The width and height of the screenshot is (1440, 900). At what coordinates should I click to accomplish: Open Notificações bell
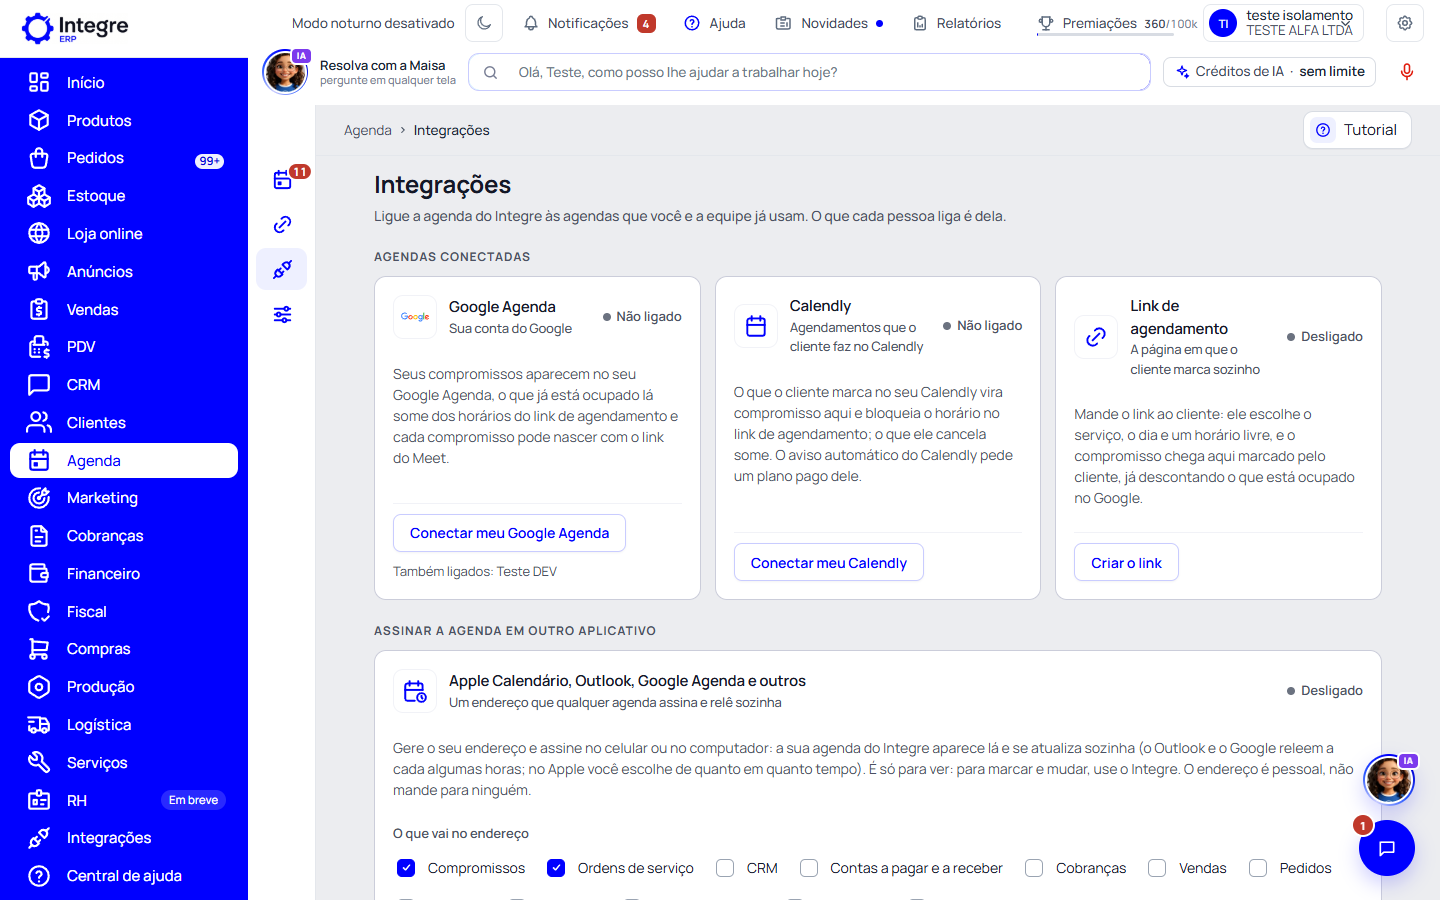click(589, 23)
